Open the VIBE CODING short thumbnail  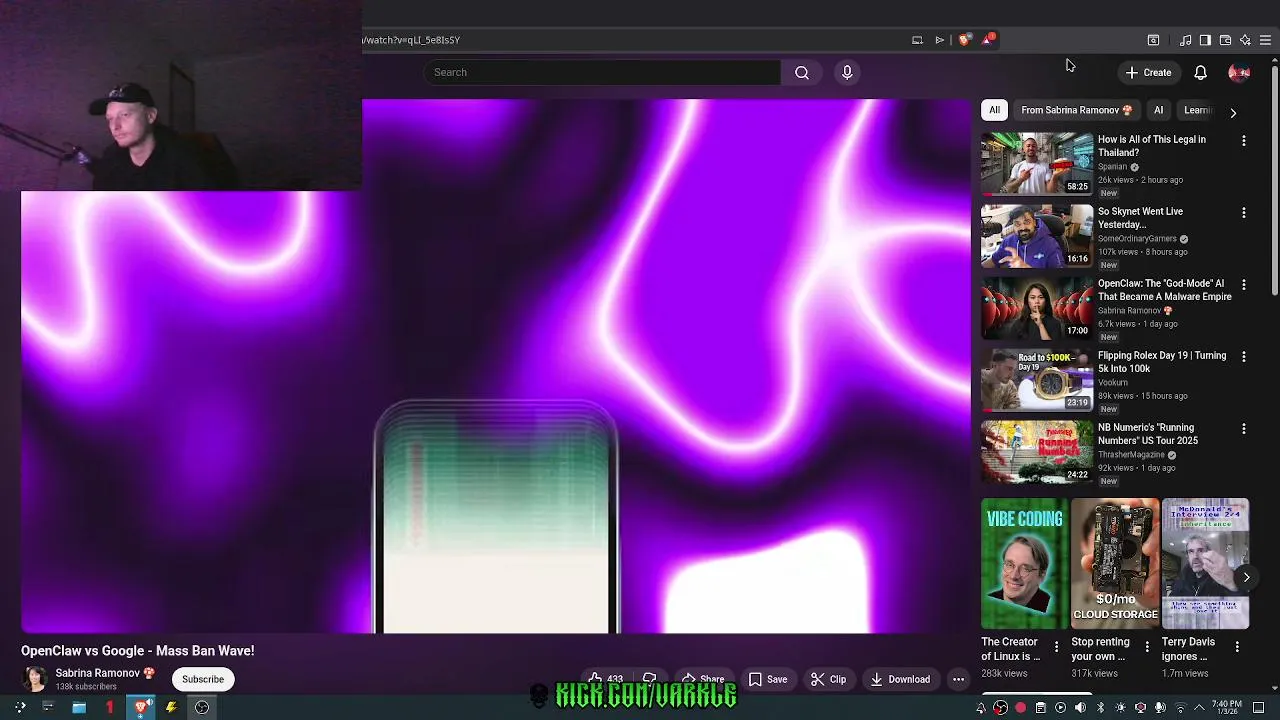[1025, 564]
